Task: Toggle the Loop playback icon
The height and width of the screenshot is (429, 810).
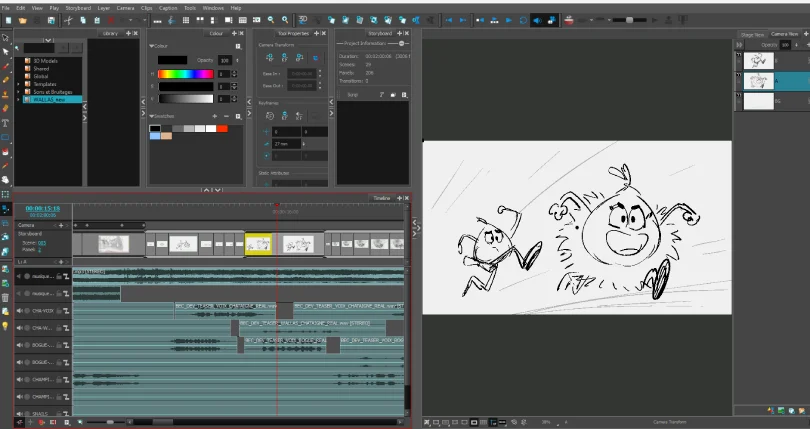Action: pos(523,20)
